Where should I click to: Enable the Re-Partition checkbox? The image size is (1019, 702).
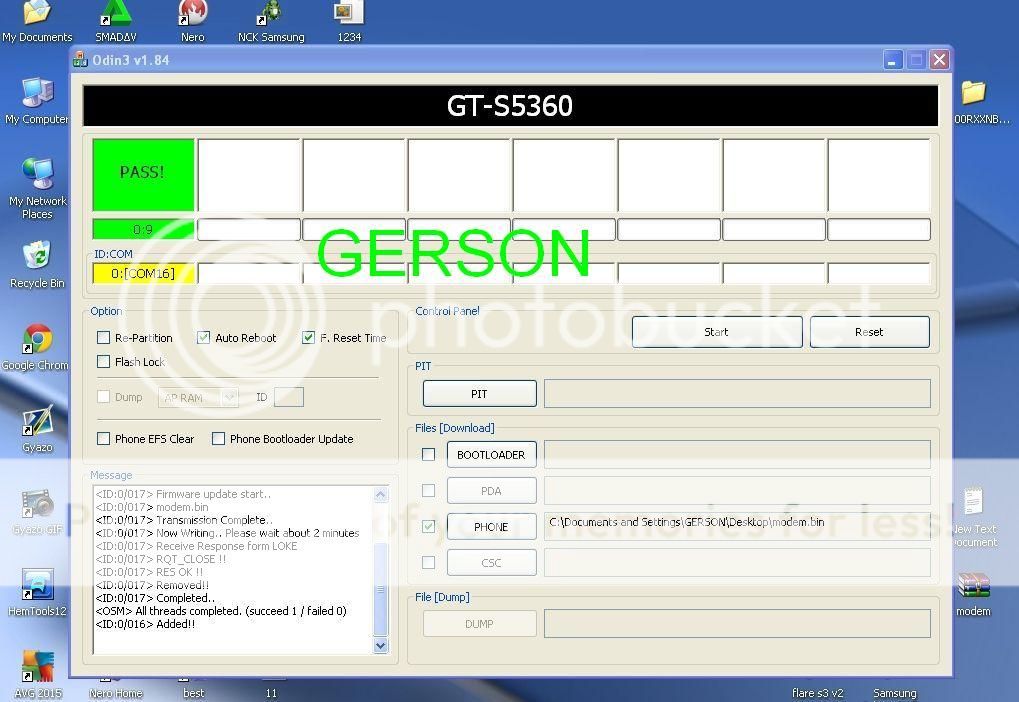pos(103,338)
